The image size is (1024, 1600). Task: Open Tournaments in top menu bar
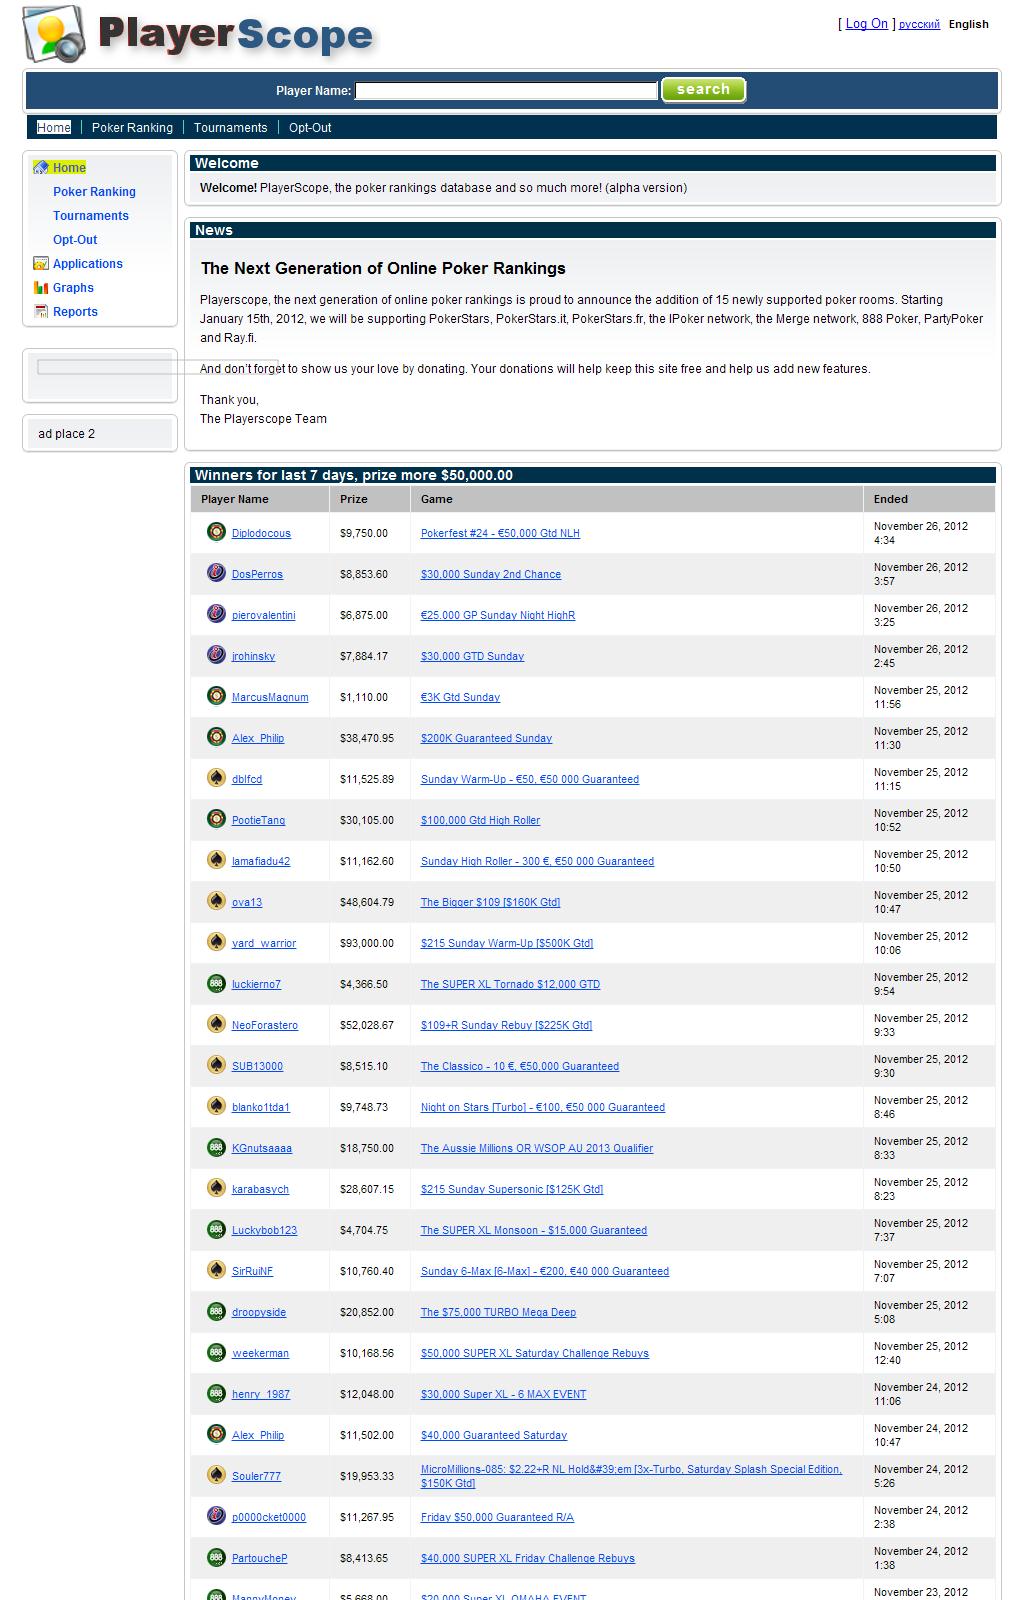(x=230, y=128)
